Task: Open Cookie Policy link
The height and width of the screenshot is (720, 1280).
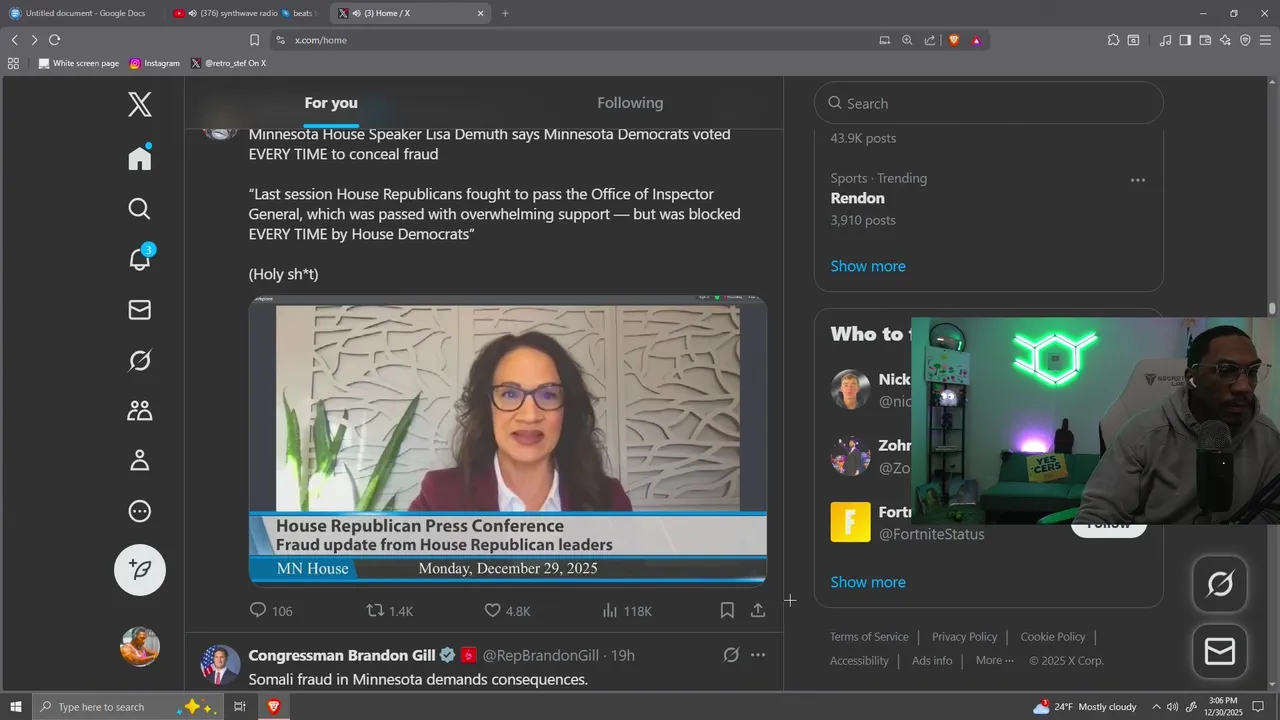Action: click(1052, 637)
